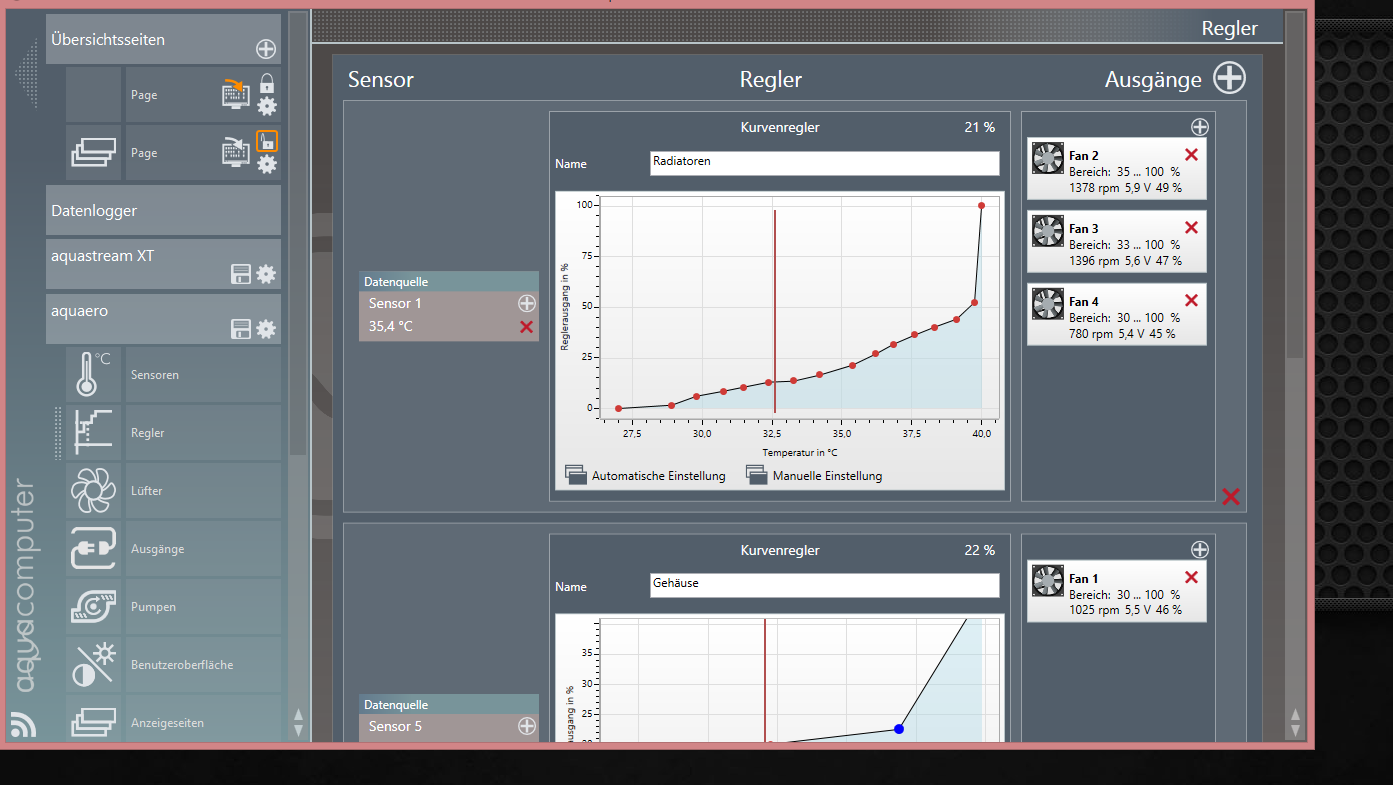This screenshot has width=1393, height=785.
Task: Add an output to the Gehäuse controller
Action: (x=1200, y=549)
